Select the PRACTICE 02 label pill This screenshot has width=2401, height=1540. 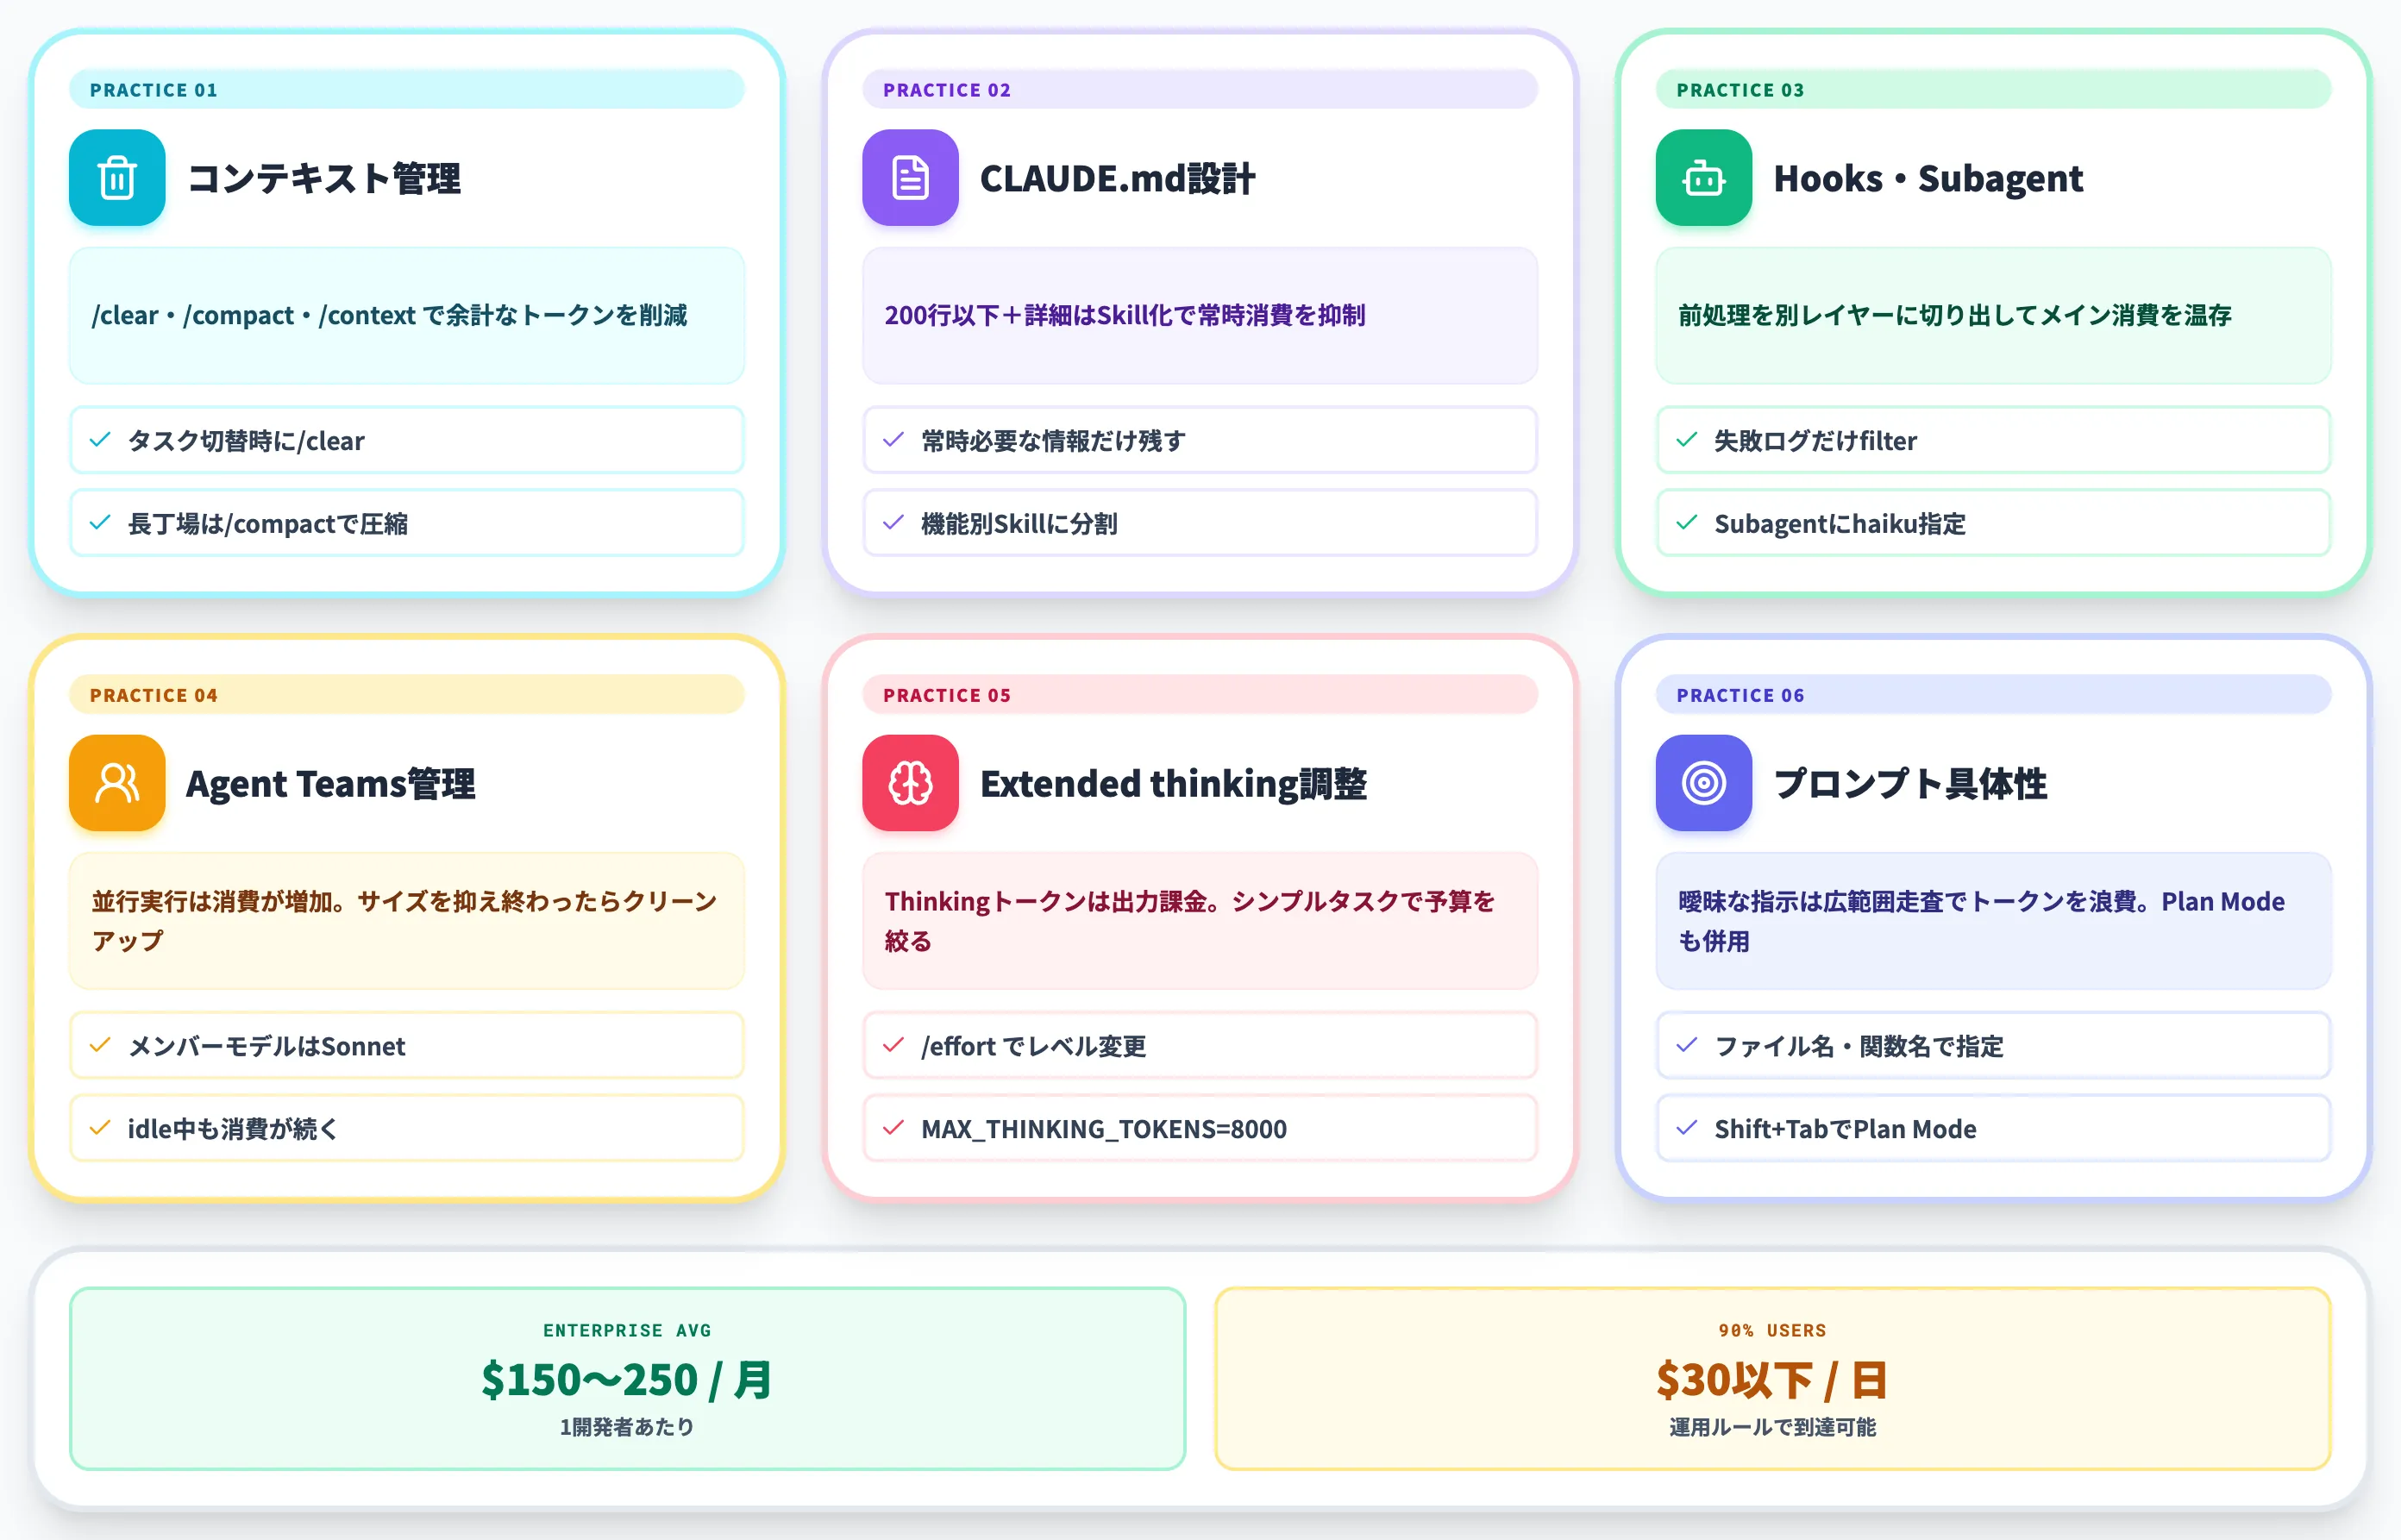tap(1199, 89)
